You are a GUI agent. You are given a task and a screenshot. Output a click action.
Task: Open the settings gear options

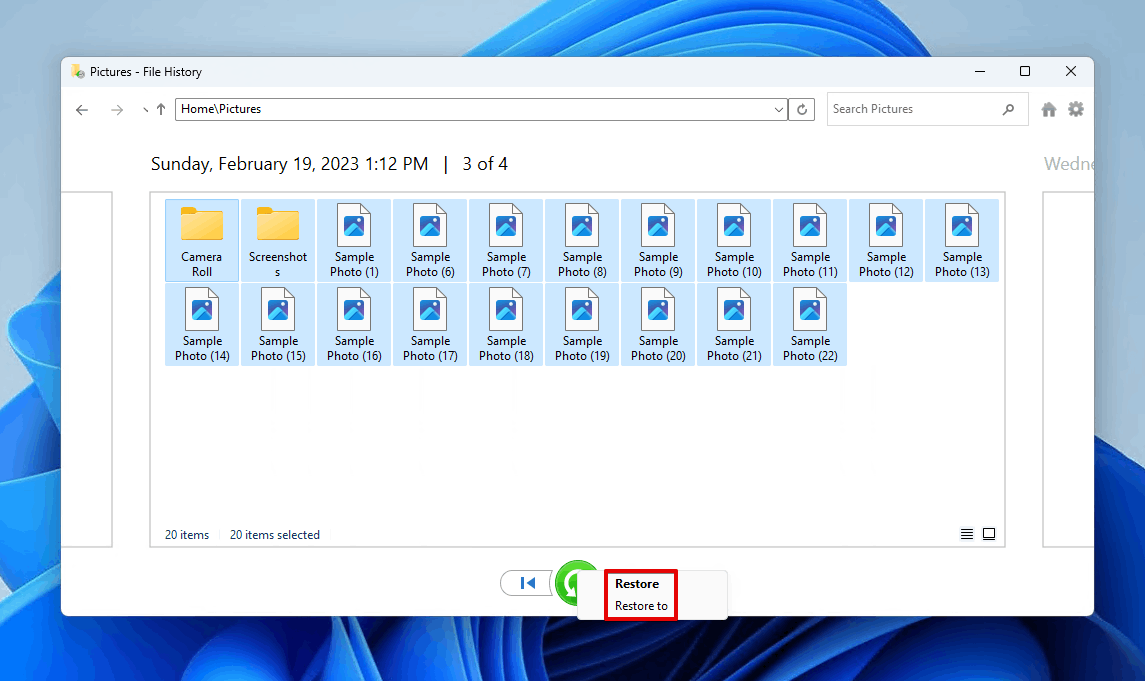(x=1076, y=109)
